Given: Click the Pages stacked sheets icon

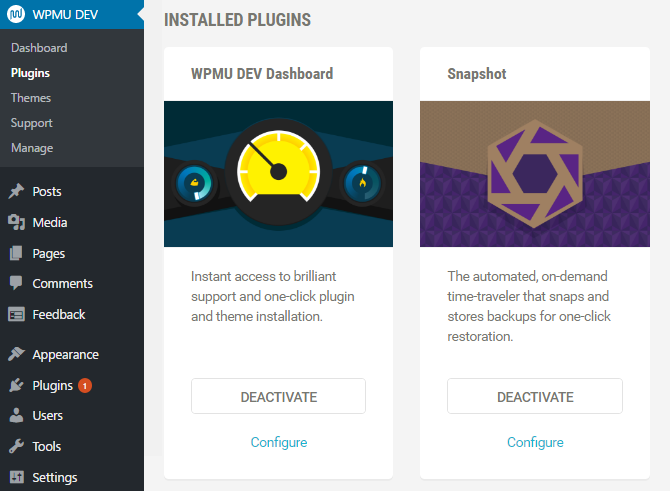Looking at the screenshot, I should (16, 253).
